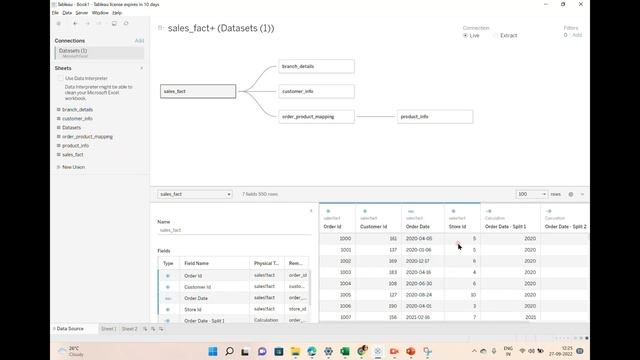Click the Datasets sheet in left list
The height and width of the screenshot is (360, 640).
[x=71, y=128]
